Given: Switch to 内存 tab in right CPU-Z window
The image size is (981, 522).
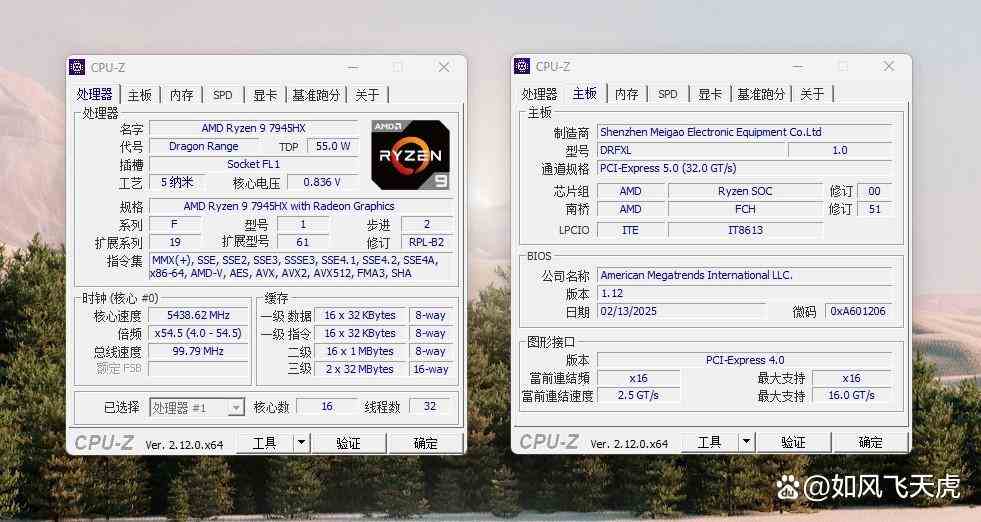Looking at the screenshot, I should coord(626,94).
